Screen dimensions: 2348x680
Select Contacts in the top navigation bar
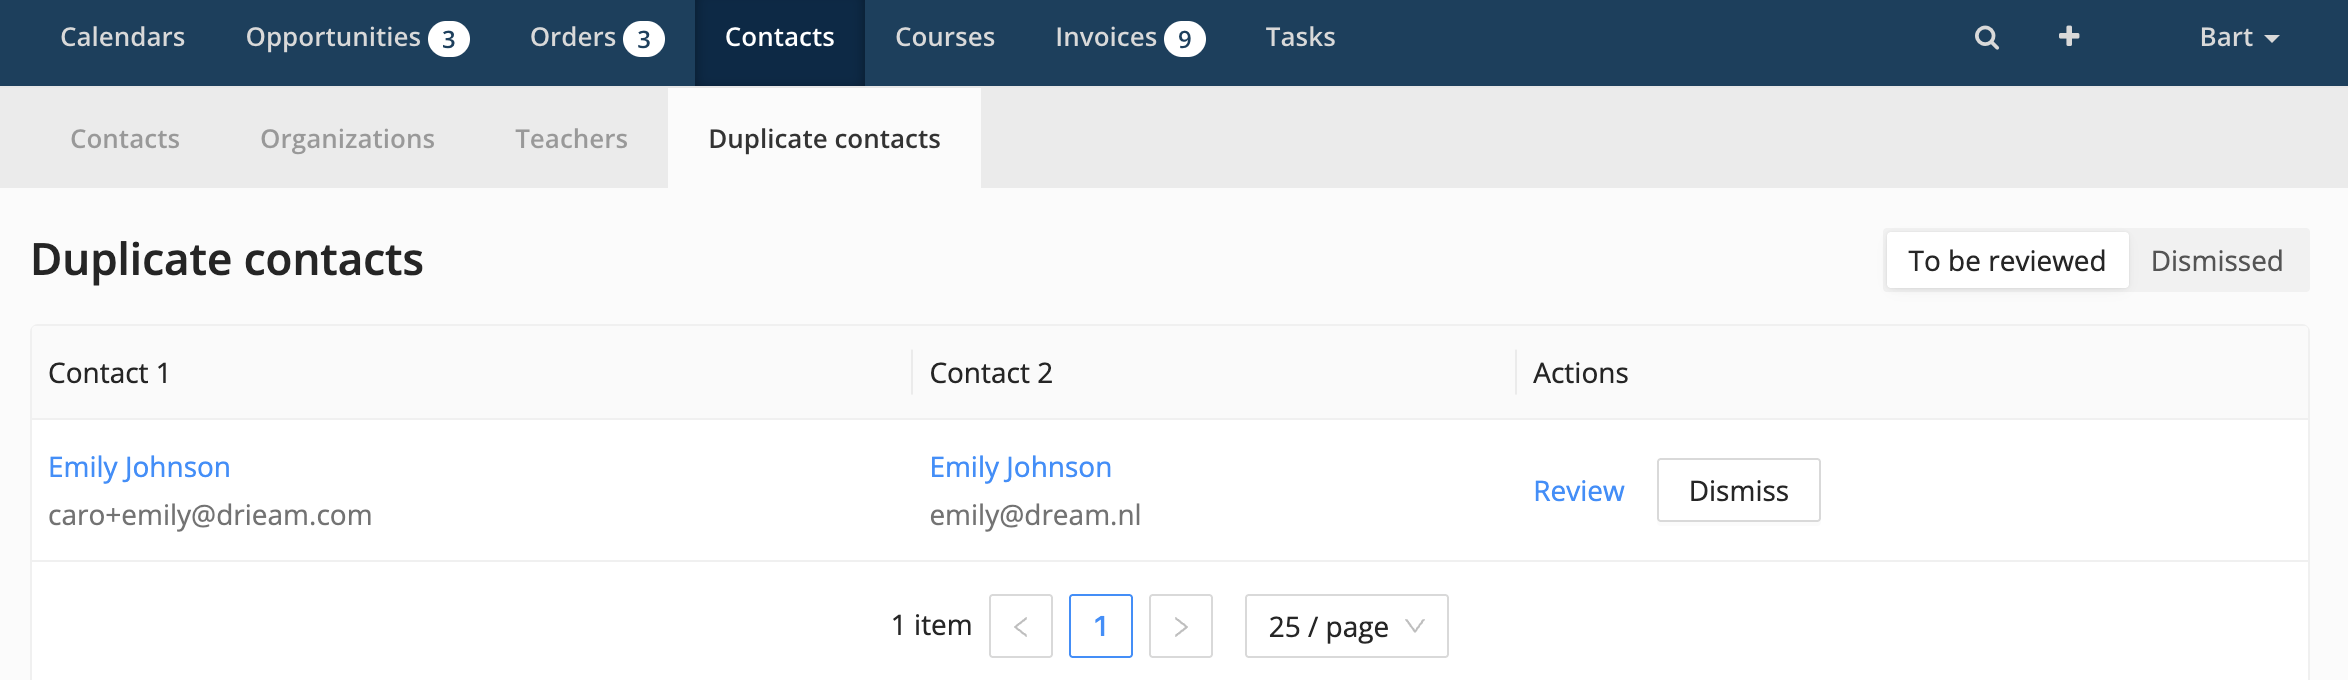[x=780, y=42]
